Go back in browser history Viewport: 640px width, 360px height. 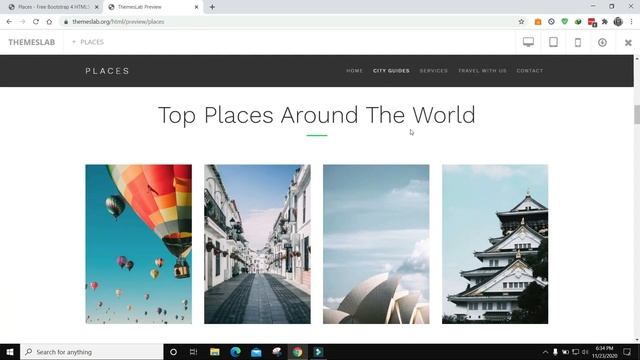pos(9,22)
